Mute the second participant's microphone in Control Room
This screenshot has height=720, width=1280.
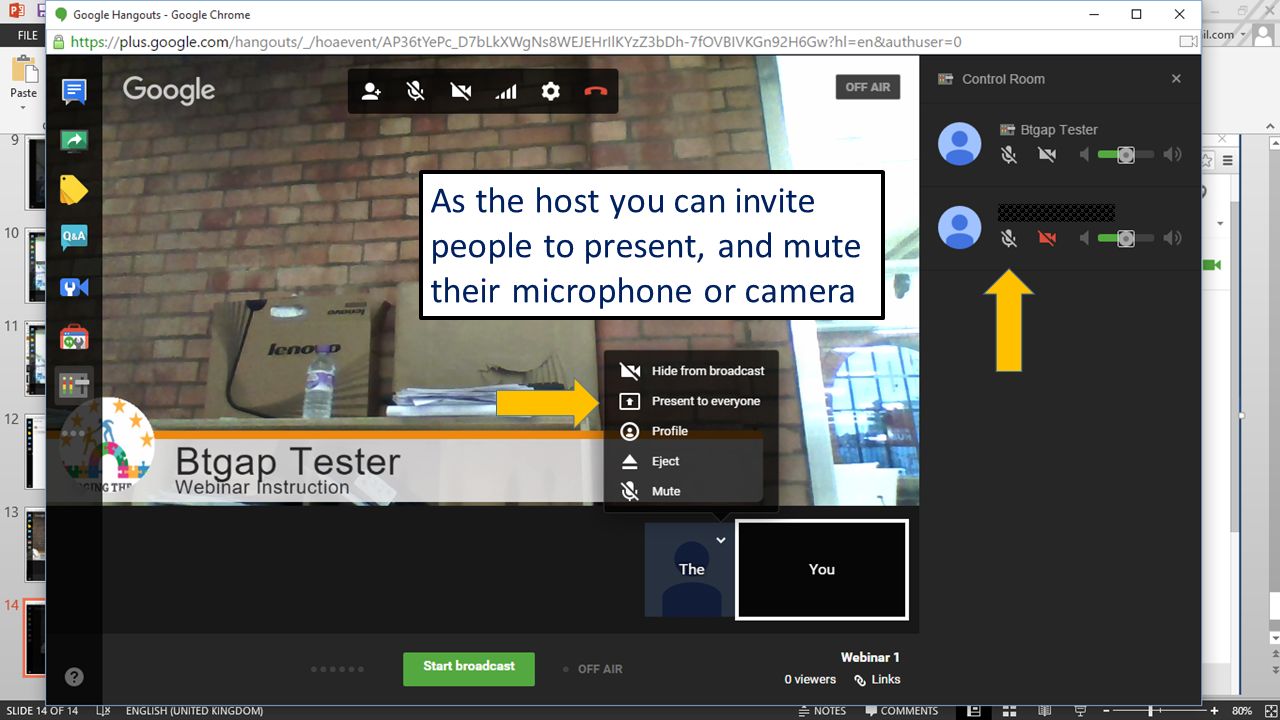click(x=1010, y=238)
